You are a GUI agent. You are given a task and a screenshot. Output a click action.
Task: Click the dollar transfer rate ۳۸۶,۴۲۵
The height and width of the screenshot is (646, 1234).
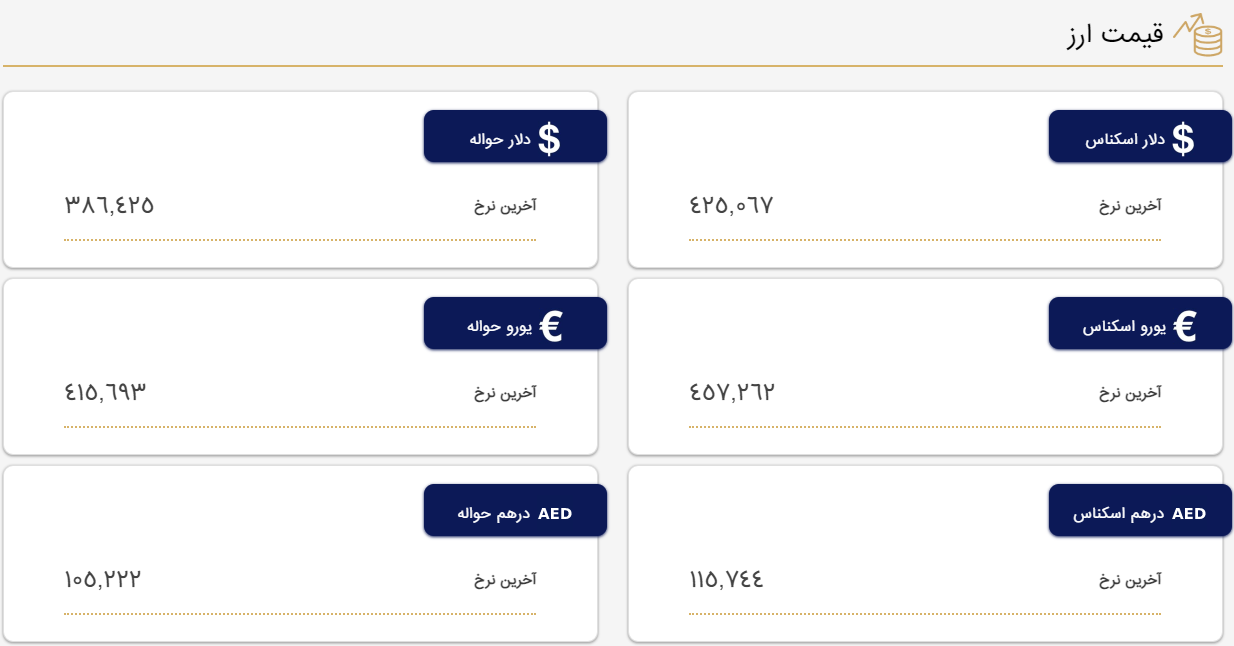pos(109,205)
